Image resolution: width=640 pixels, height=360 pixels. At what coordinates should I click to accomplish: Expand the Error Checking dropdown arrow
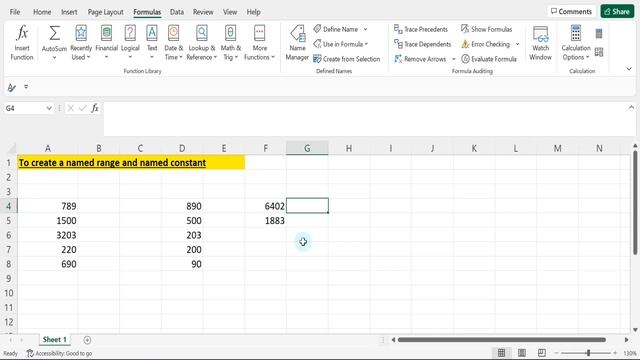tap(517, 44)
